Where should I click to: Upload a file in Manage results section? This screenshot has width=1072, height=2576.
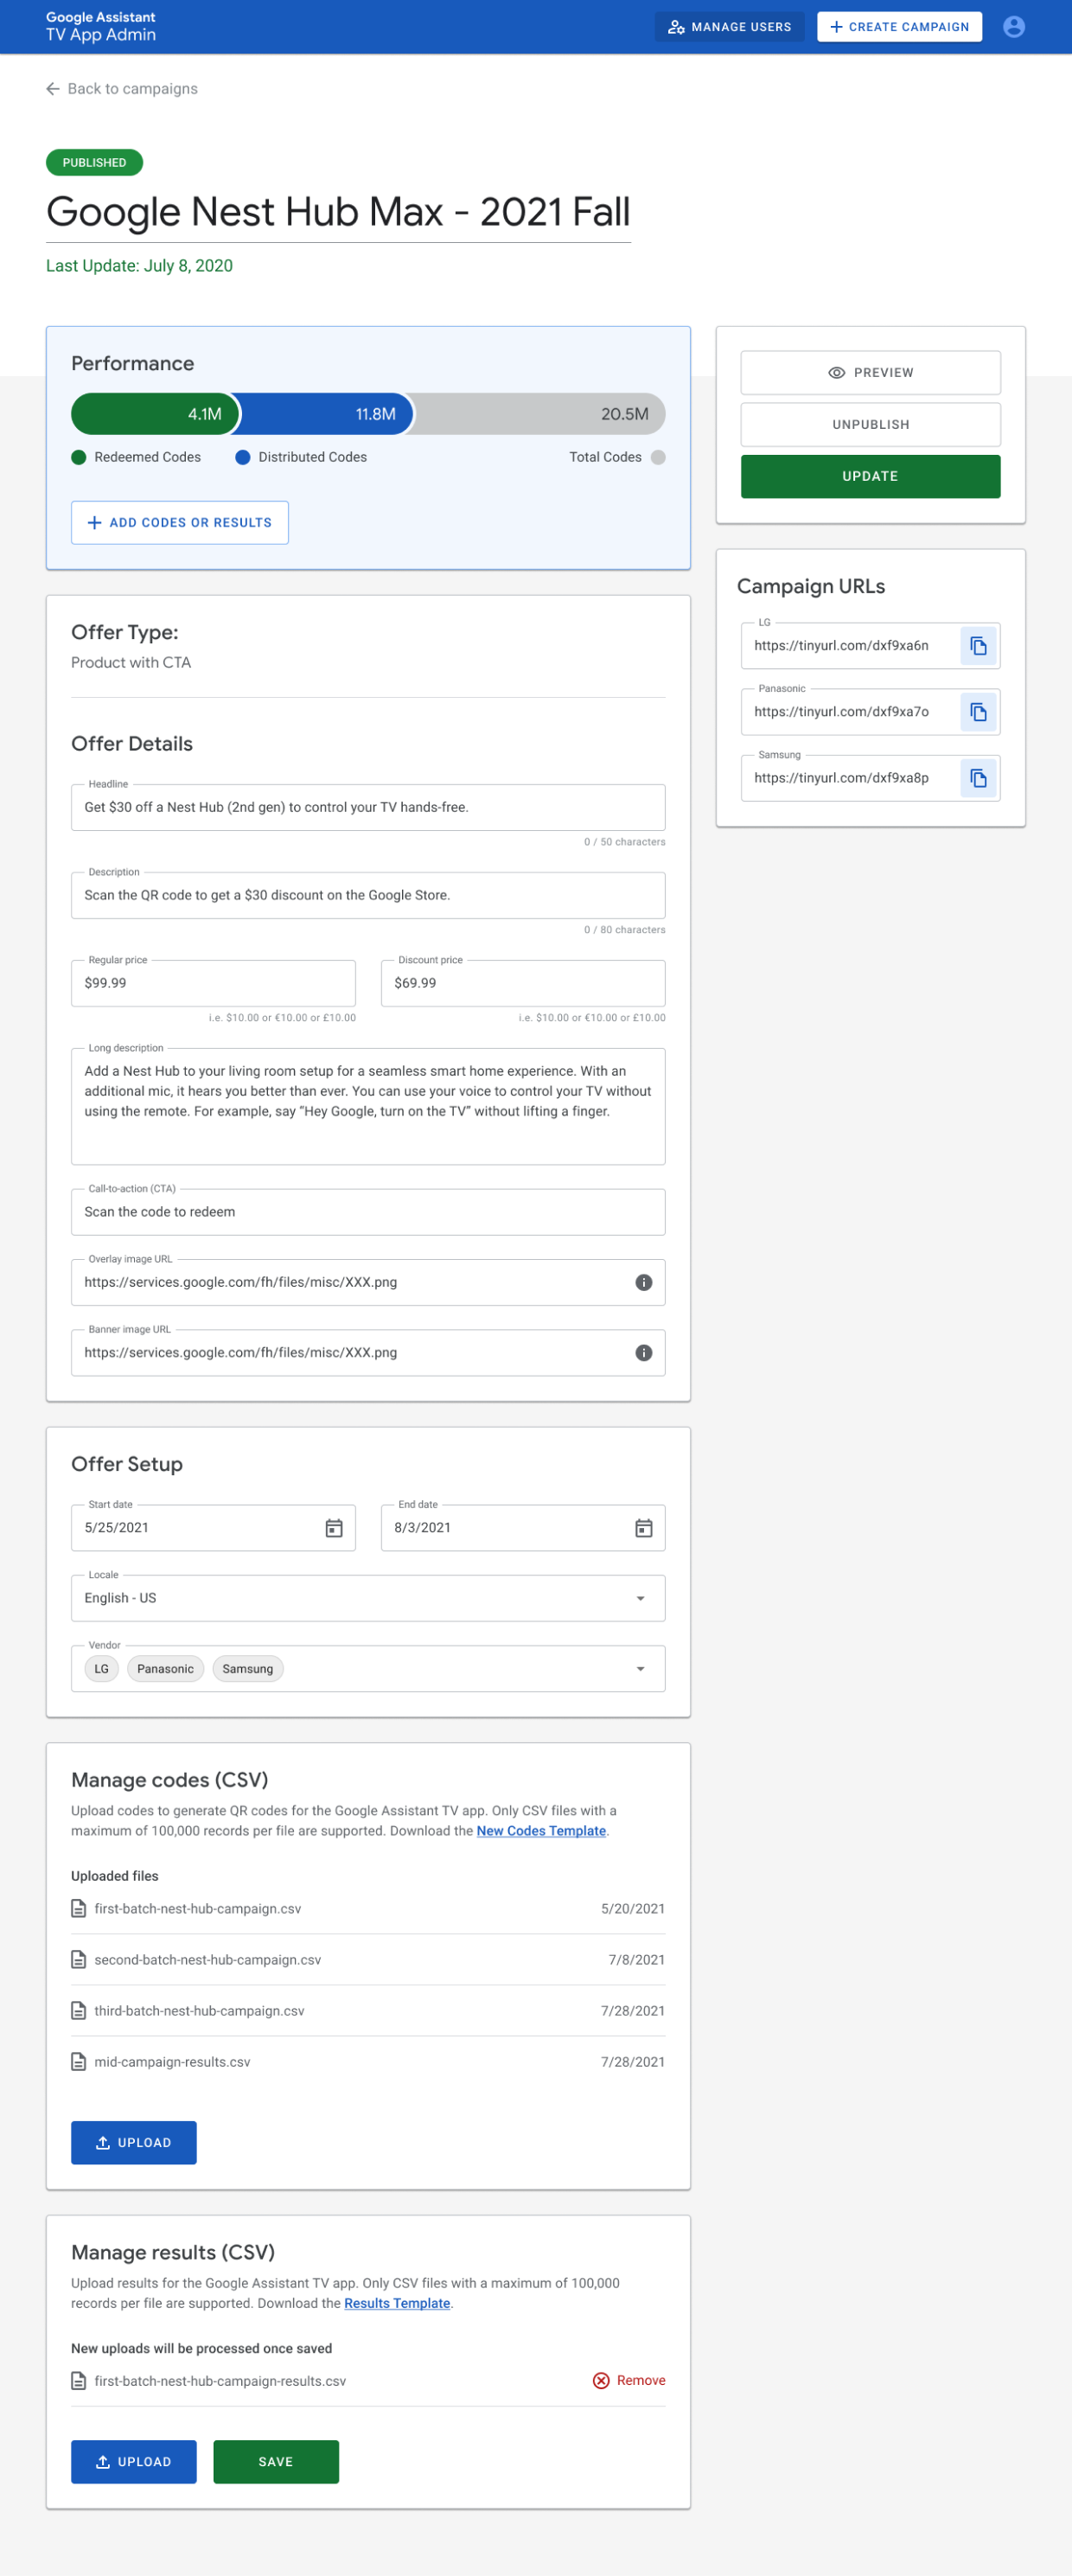pyautogui.click(x=134, y=2462)
